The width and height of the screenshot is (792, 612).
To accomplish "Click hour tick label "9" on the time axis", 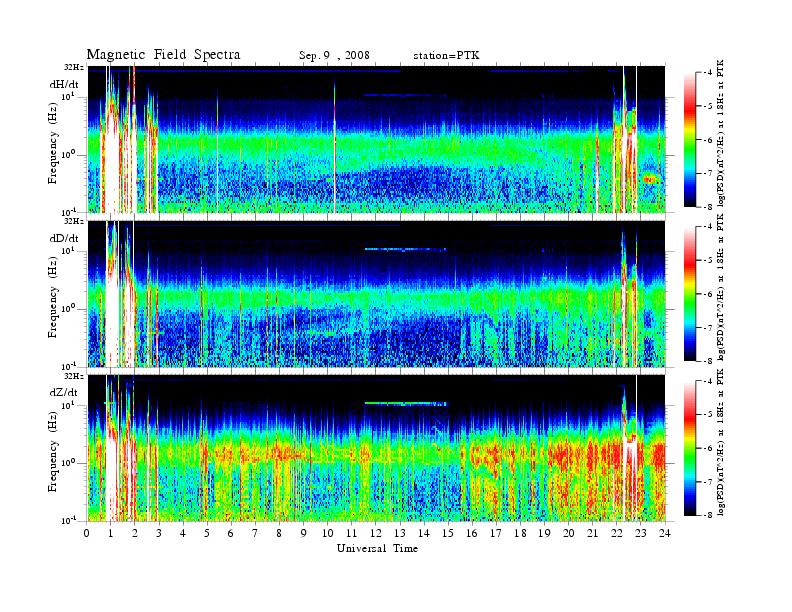I will tap(304, 533).
